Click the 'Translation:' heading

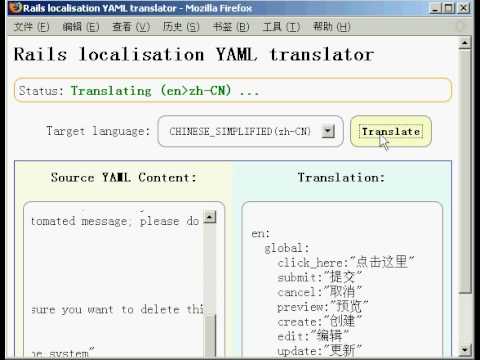[x=341, y=177]
